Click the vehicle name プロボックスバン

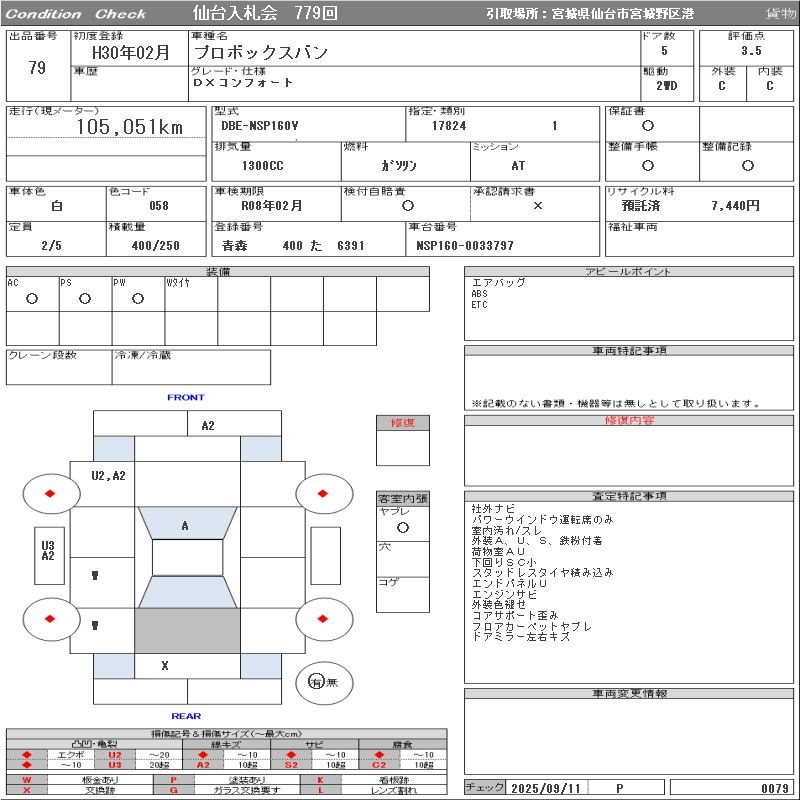coord(261,52)
